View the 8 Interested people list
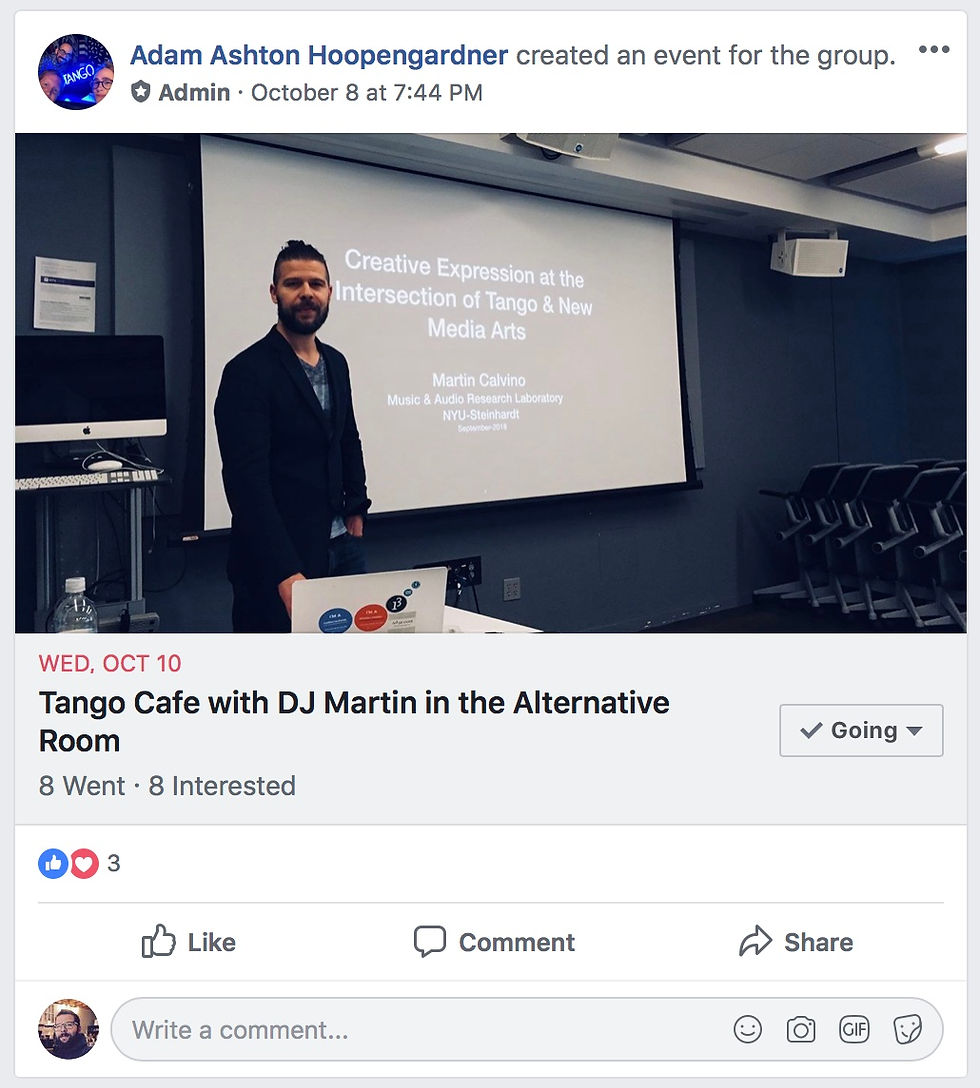 pos(222,785)
